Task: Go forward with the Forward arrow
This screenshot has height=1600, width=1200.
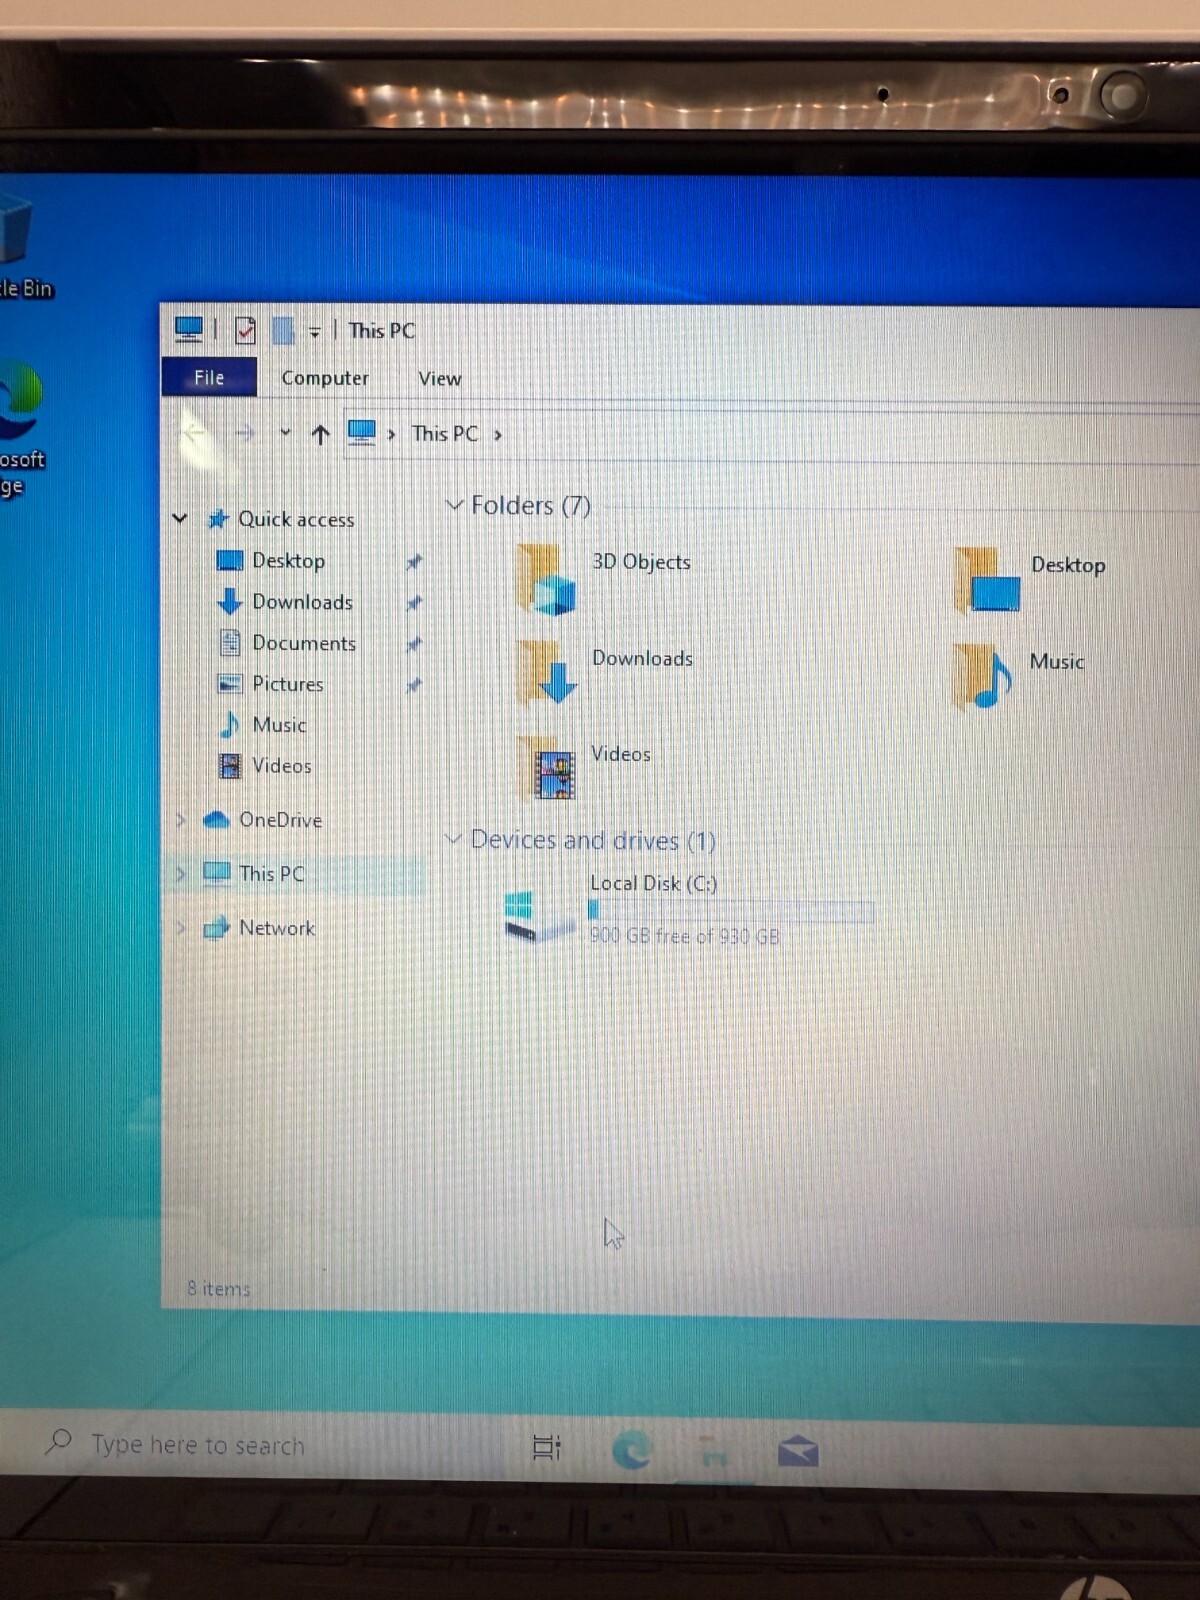Action: pos(245,433)
